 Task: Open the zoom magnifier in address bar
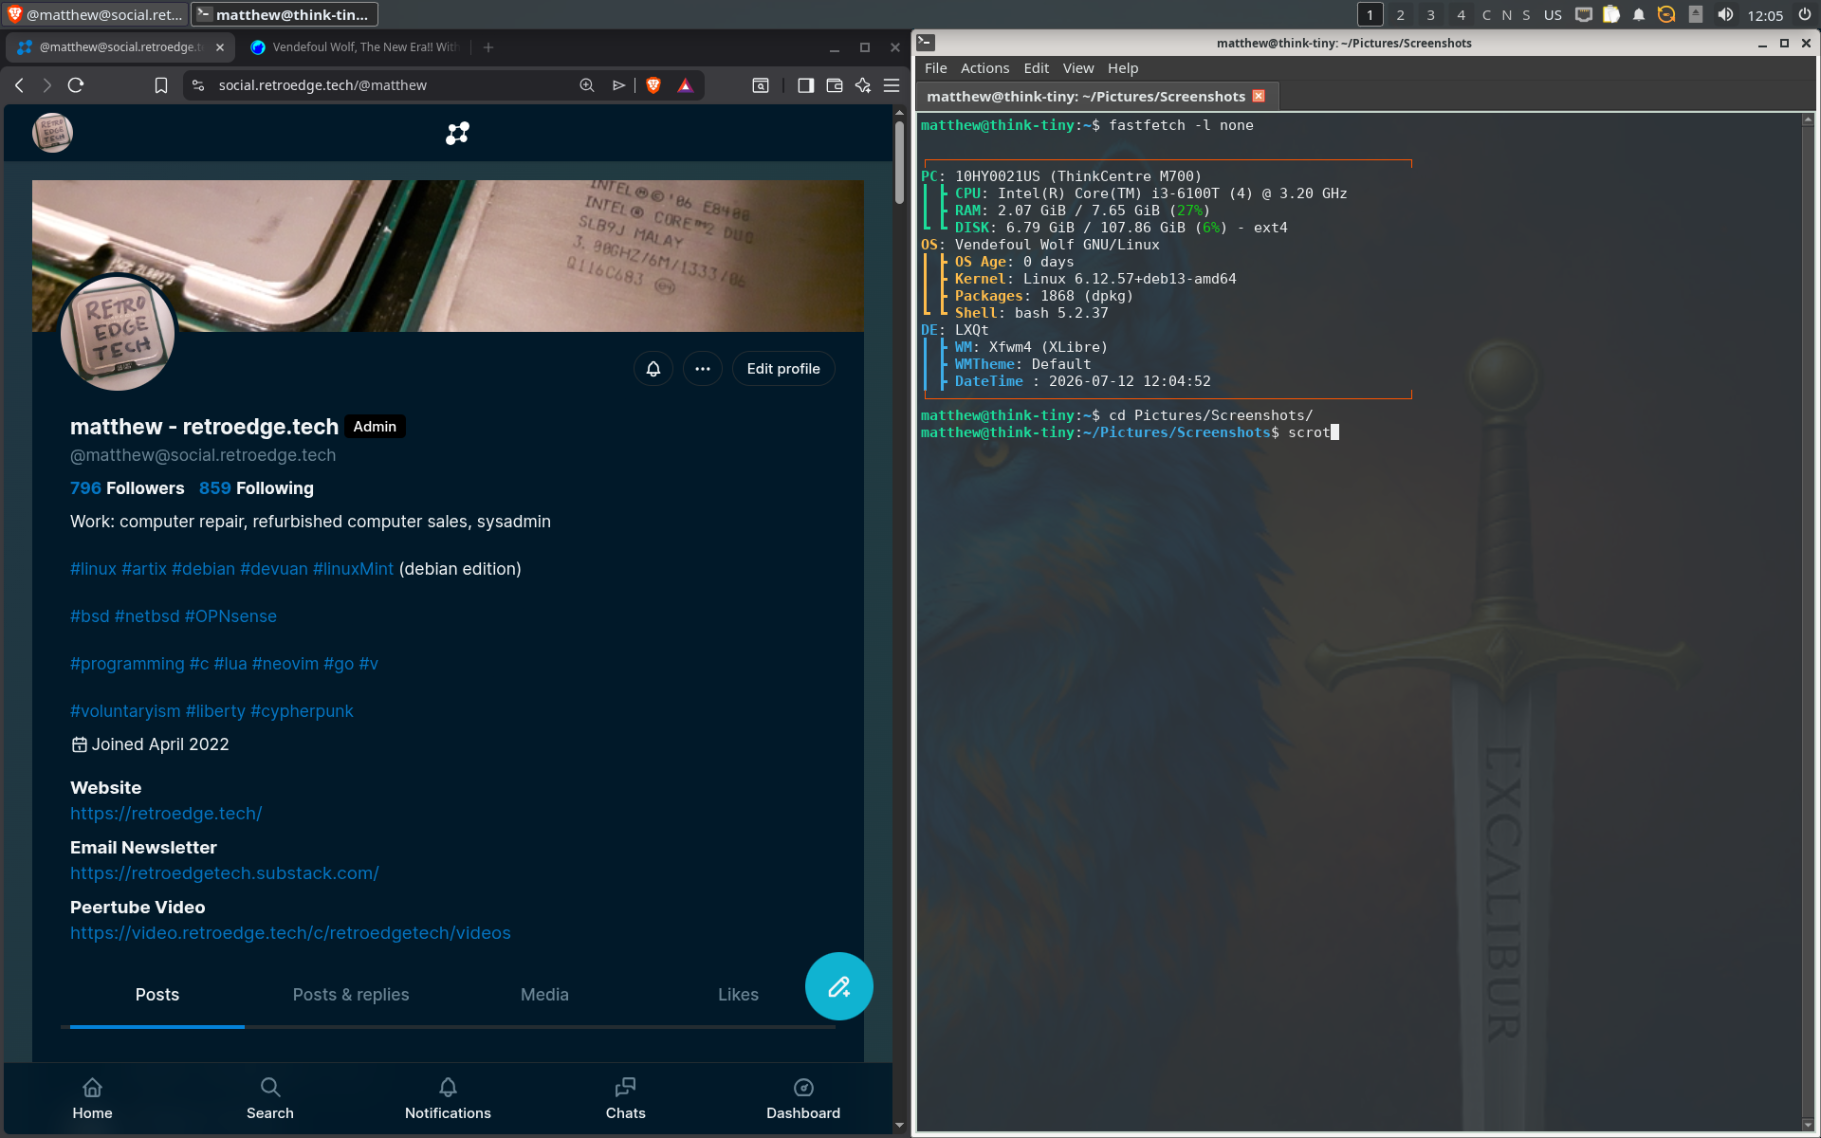click(587, 85)
